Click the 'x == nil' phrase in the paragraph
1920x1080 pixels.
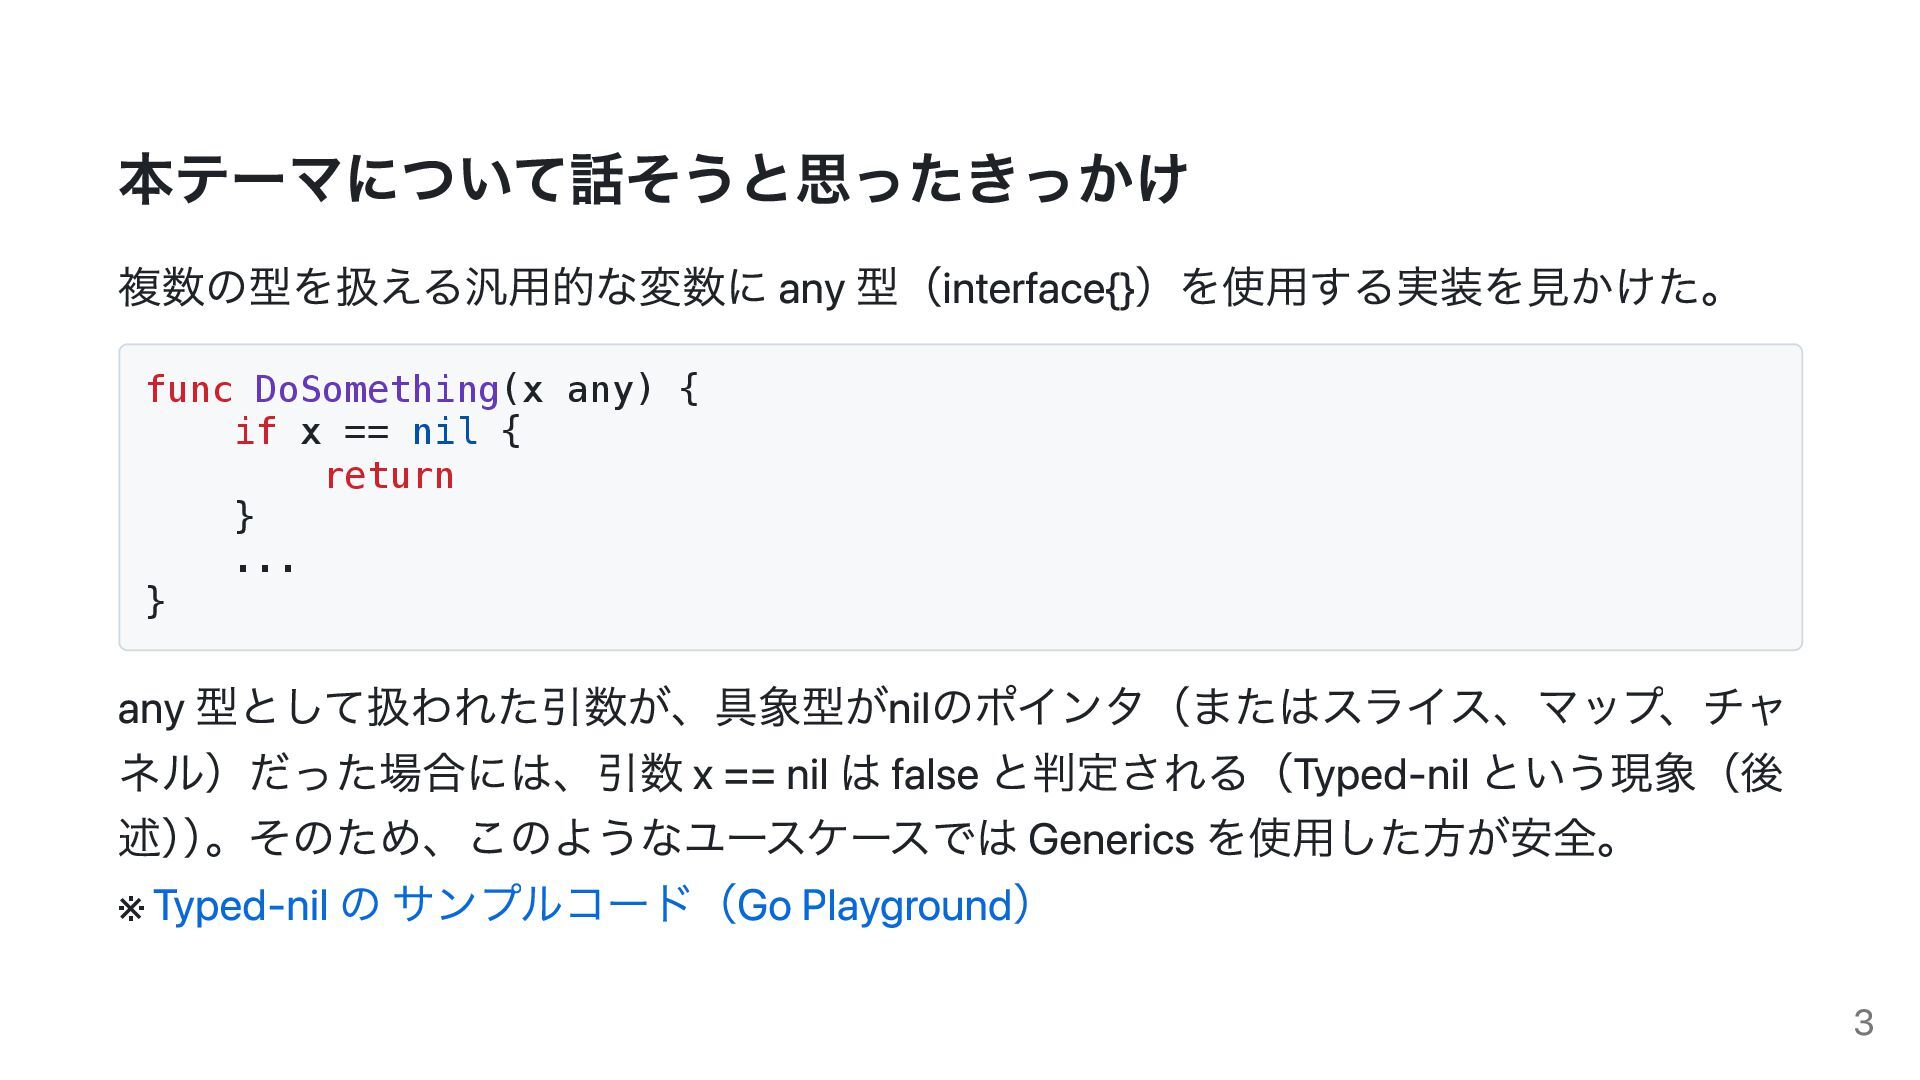click(760, 775)
